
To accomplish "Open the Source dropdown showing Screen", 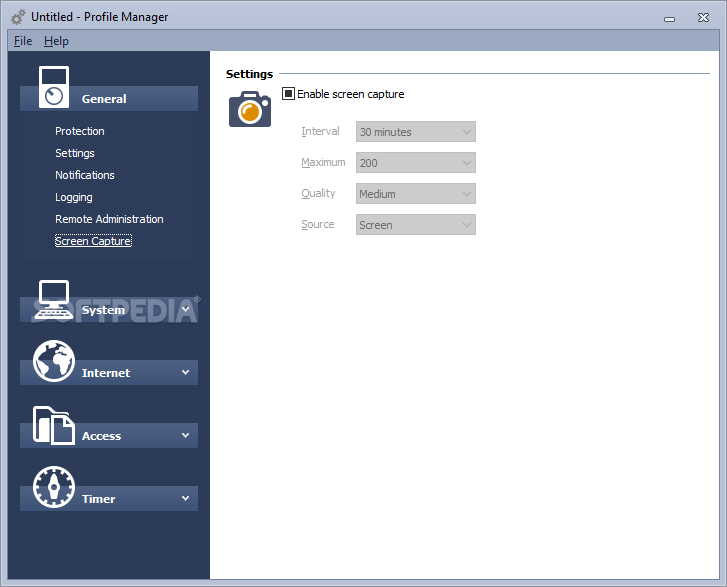I will pos(415,225).
